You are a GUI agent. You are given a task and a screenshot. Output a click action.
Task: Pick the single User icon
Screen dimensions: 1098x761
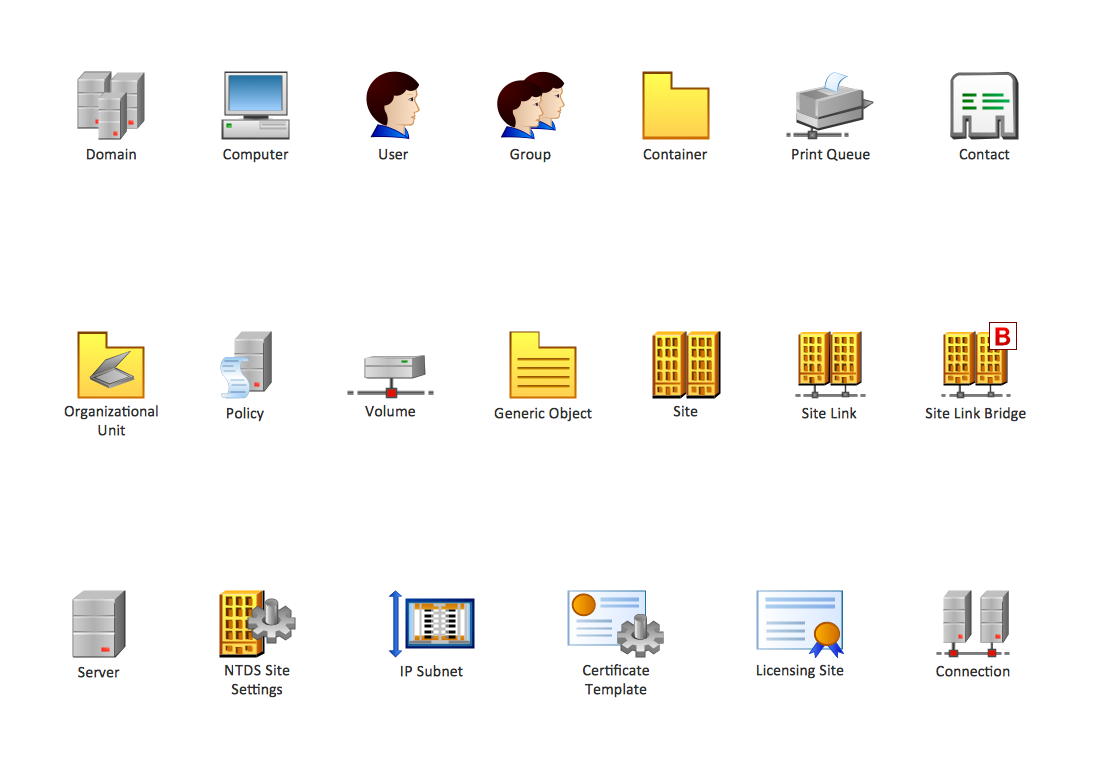tap(393, 105)
